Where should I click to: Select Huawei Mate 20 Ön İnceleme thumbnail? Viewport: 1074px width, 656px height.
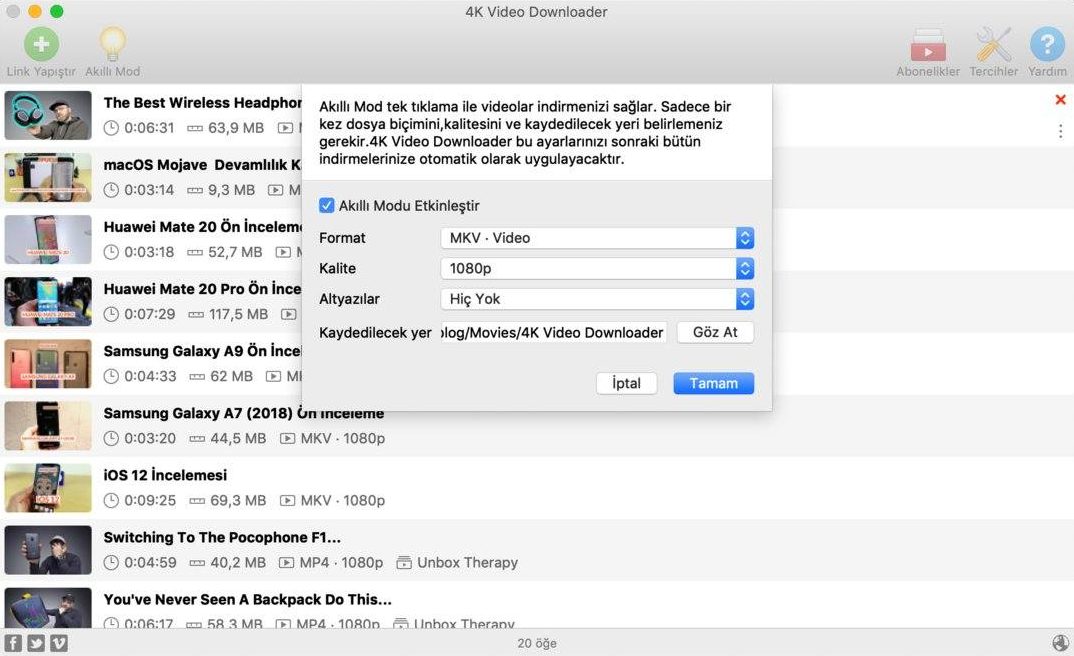48,240
